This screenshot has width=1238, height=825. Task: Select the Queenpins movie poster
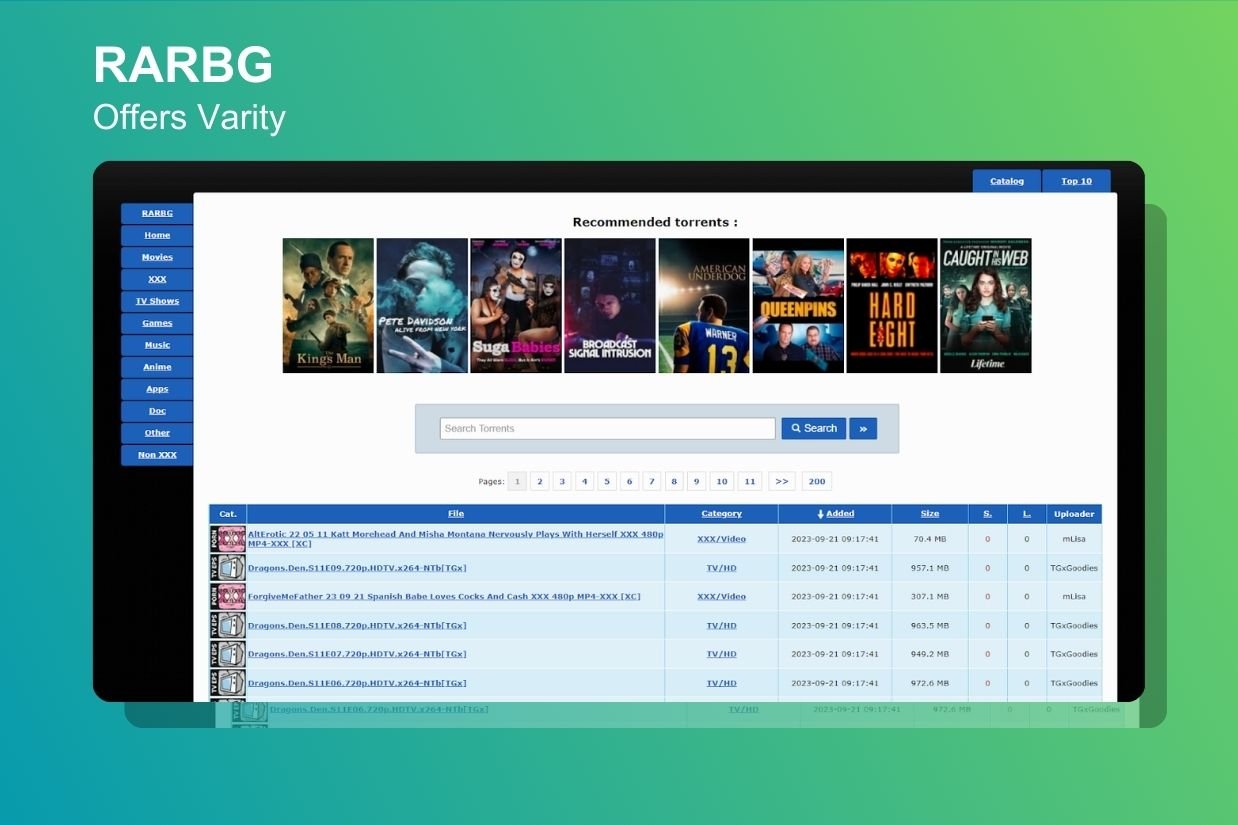[x=797, y=305]
